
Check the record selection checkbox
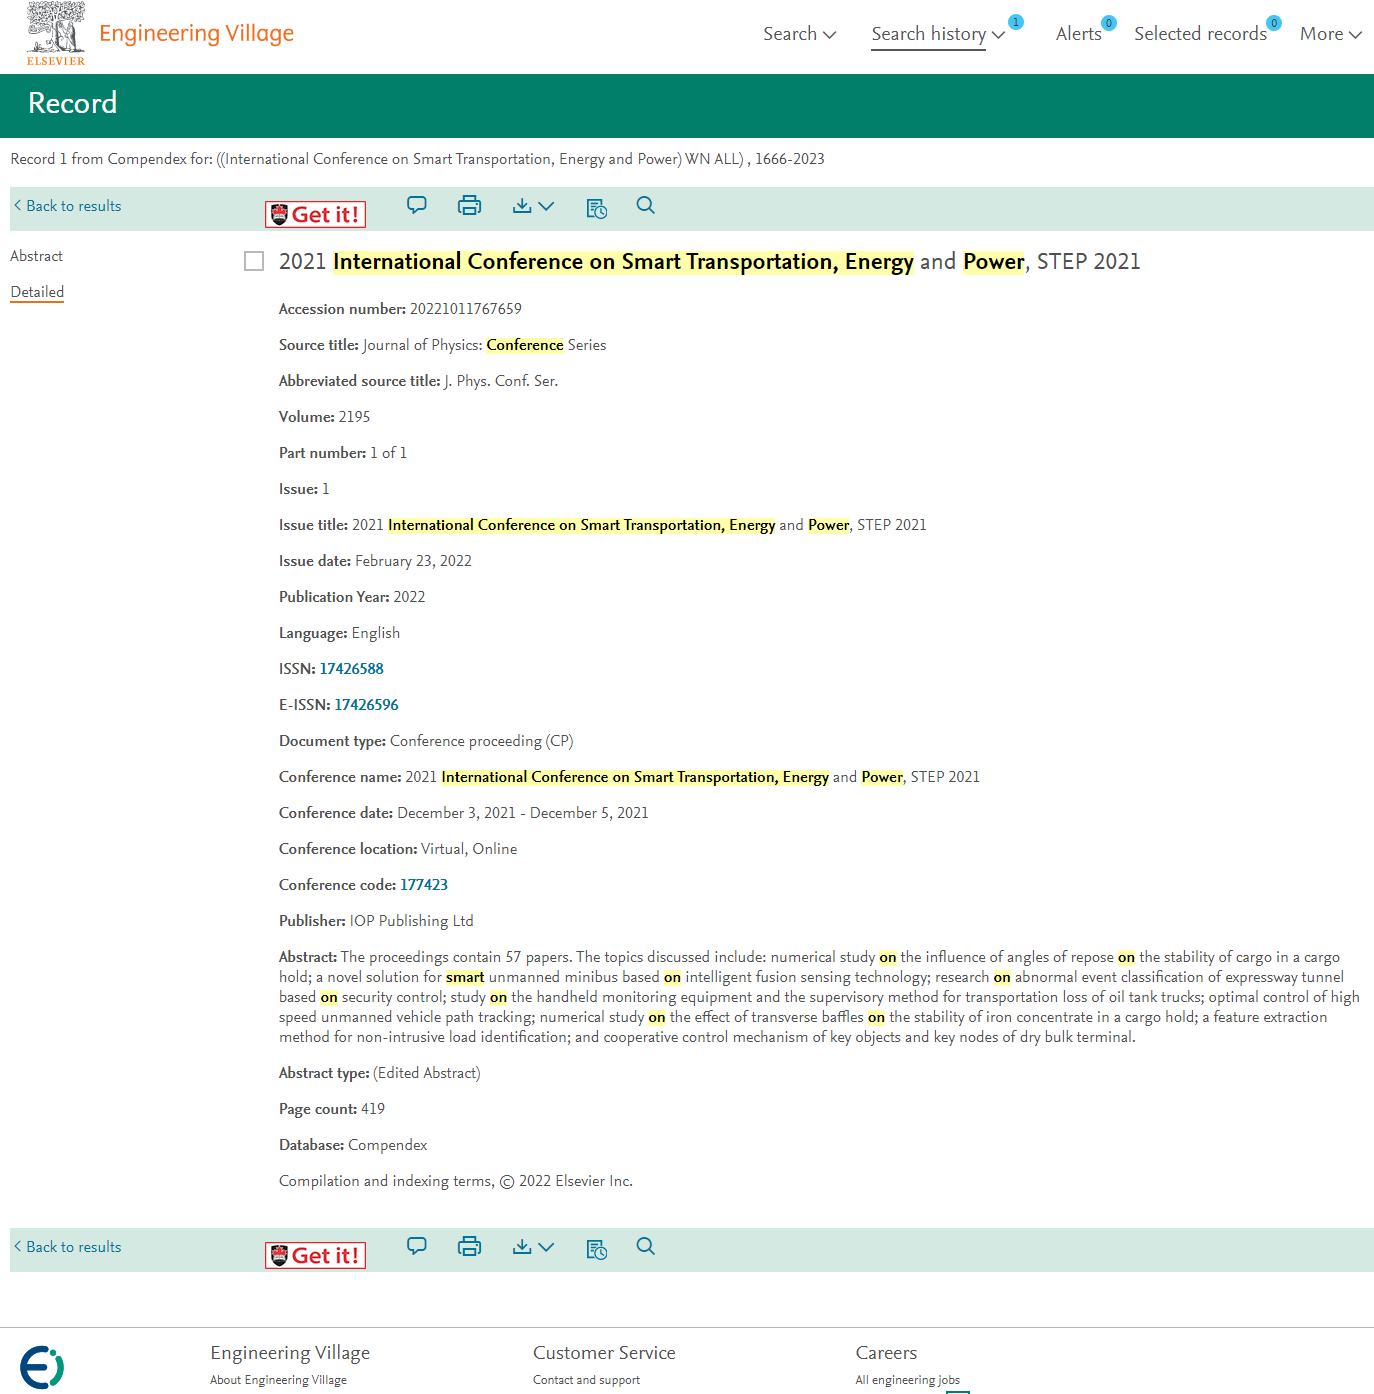pyautogui.click(x=254, y=261)
